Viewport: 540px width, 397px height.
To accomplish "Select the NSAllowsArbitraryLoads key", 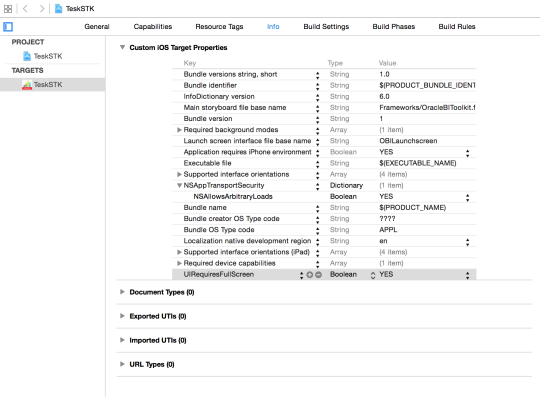I will 233,196.
